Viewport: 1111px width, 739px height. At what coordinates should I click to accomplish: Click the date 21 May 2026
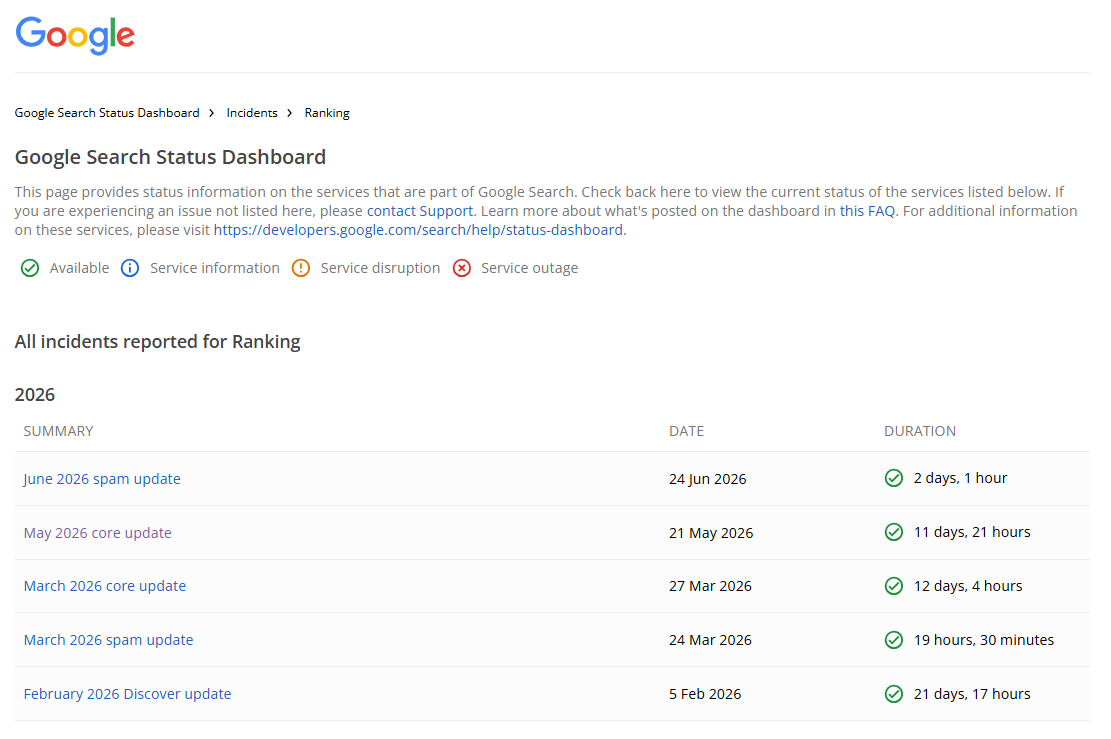(711, 533)
